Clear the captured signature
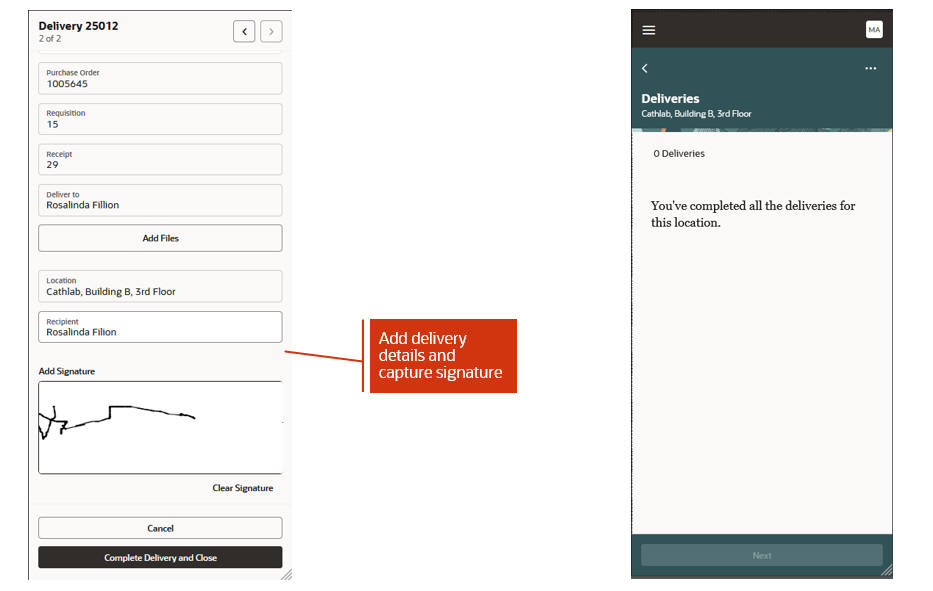This screenshot has height=591, width=933. click(x=242, y=488)
